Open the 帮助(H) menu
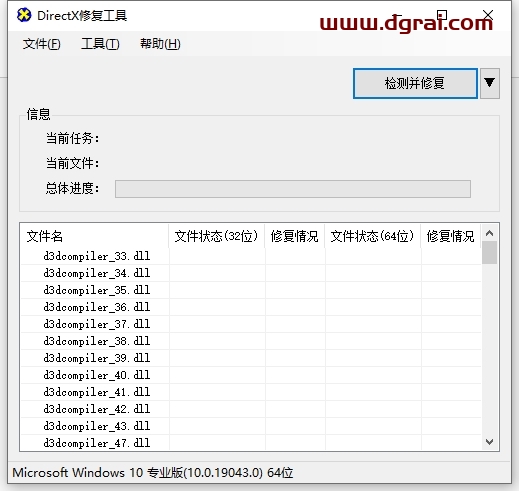The width and height of the screenshot is (519, 491). pos(160,44)
